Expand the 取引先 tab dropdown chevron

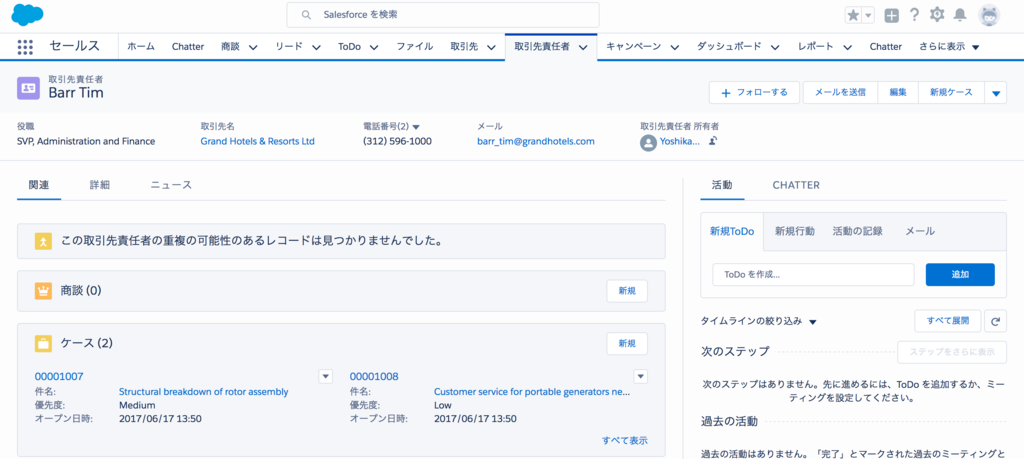click(x=490, y=47)
